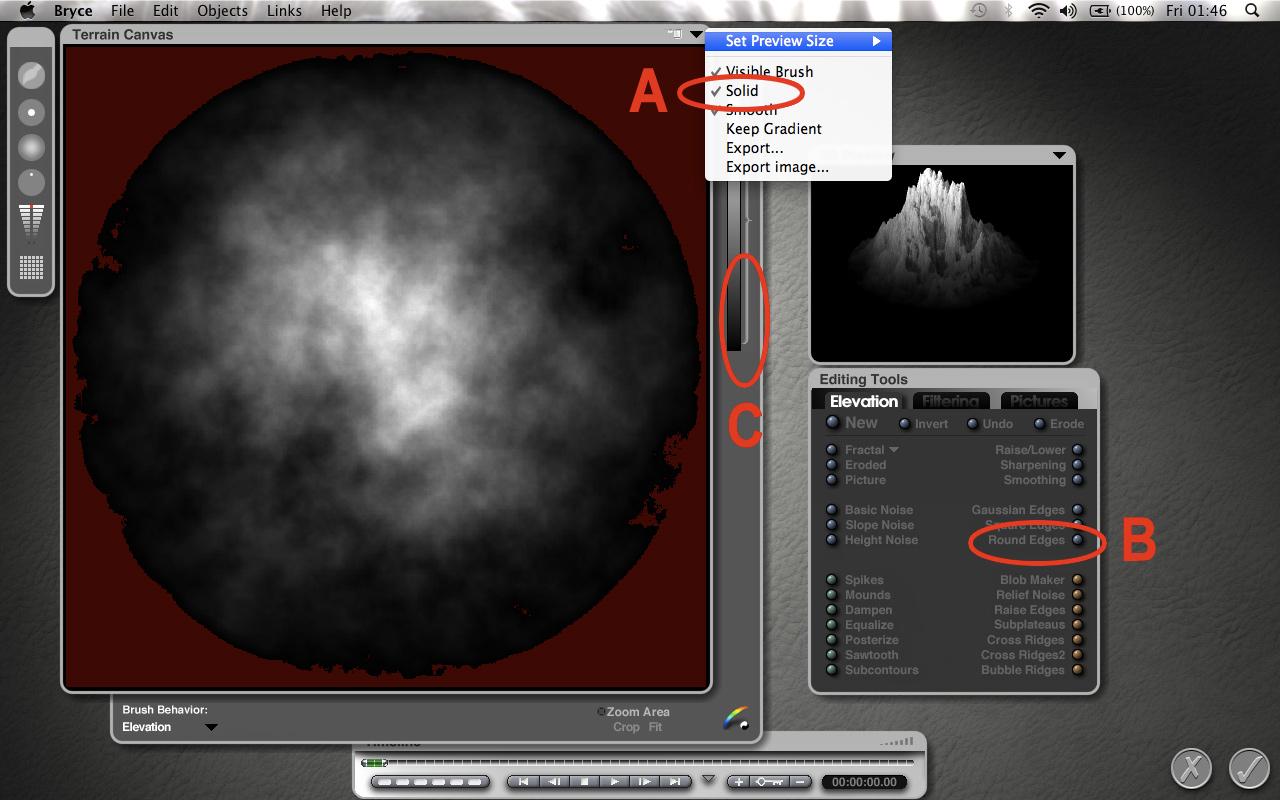This screenshot has height=800, width=1280.
Task: Apply Raise/Lower to the terrain
Action: click(x=1078, y=450)
